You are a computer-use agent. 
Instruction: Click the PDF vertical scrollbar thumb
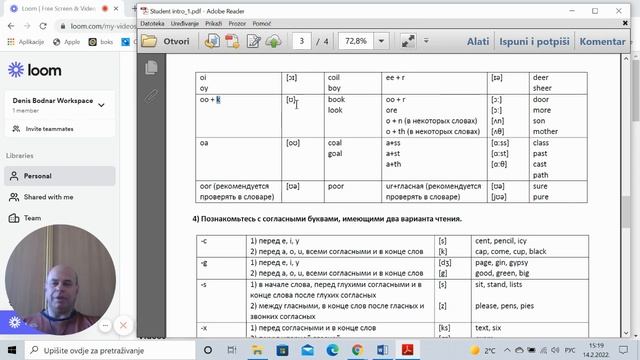[626, 212]
